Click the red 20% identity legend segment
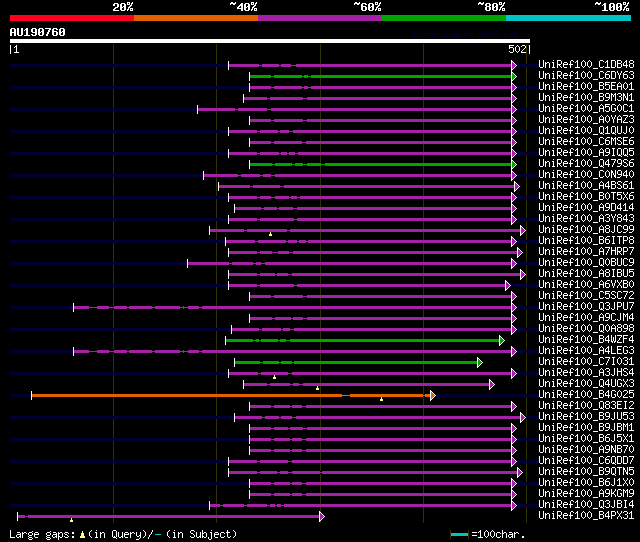Image resolution: width=640 pixels, height=542 pixels. click(x=72, y=18)
